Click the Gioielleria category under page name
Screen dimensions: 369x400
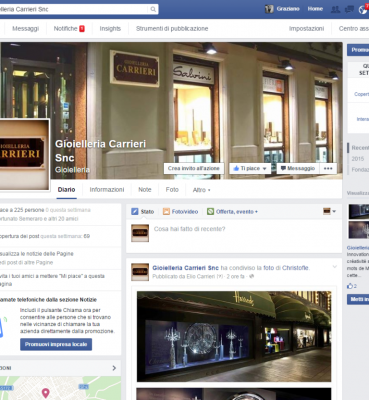tap(72, 170)
